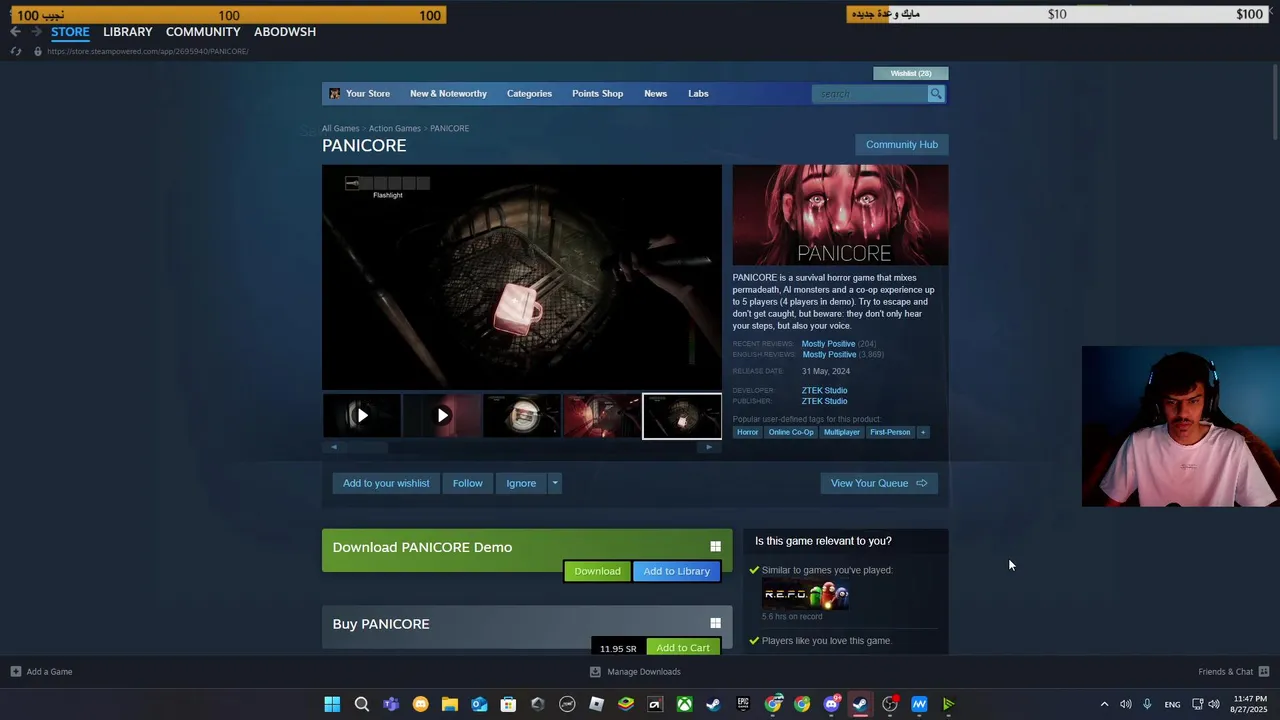Download the PANICORE demo

pyautogui.click(x=597, y=571)
